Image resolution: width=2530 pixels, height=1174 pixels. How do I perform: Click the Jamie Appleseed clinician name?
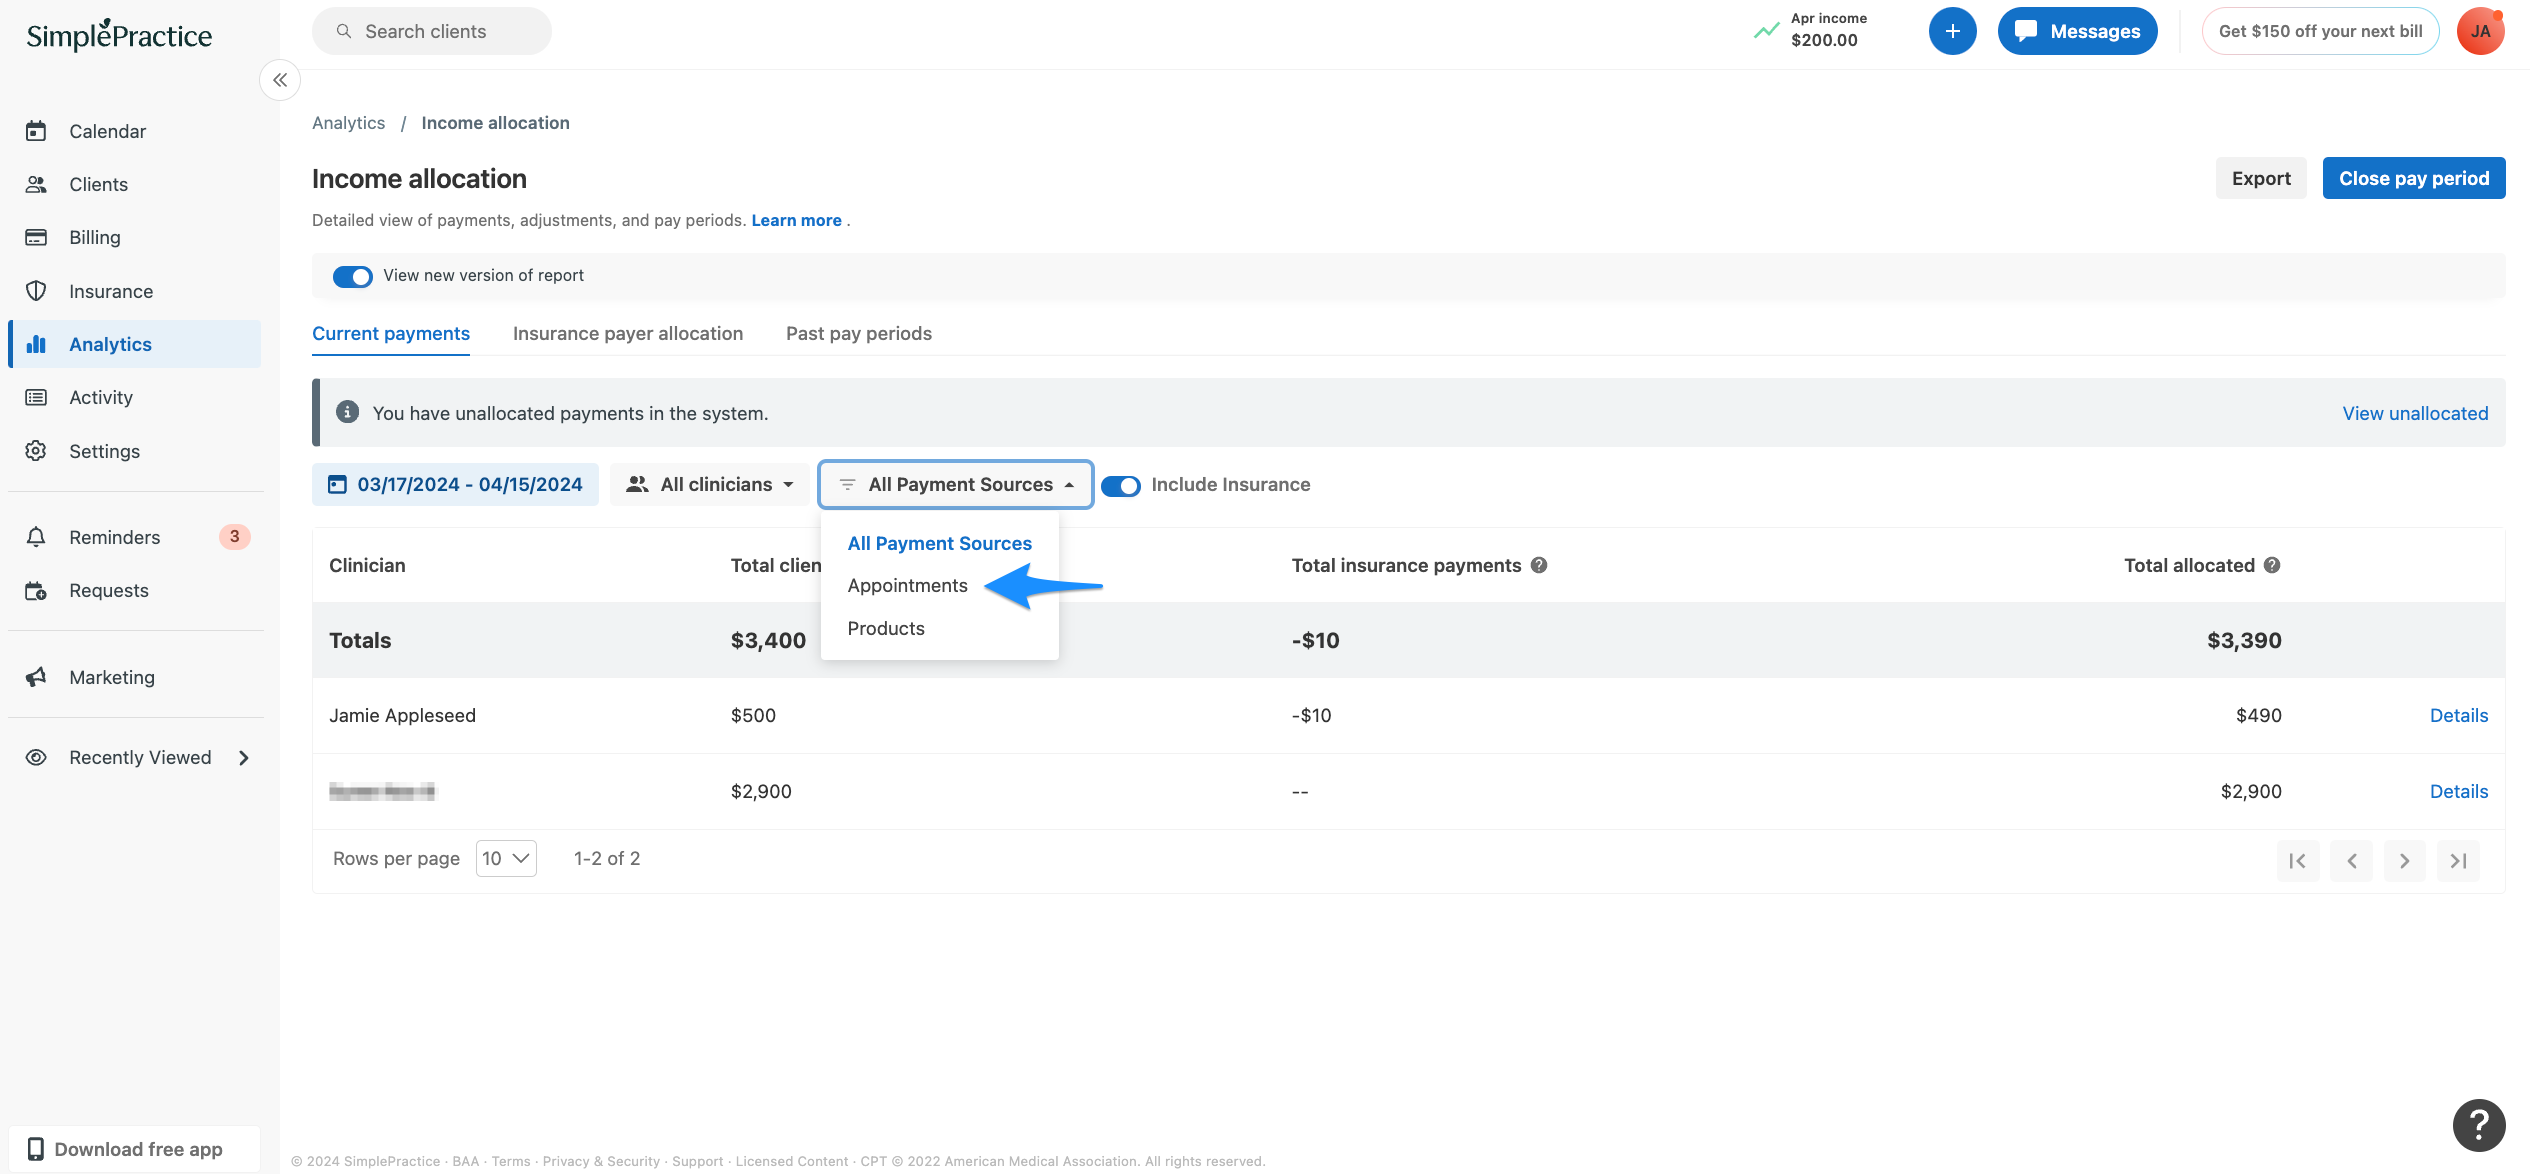pyautogui.click(x=402, y=715)
